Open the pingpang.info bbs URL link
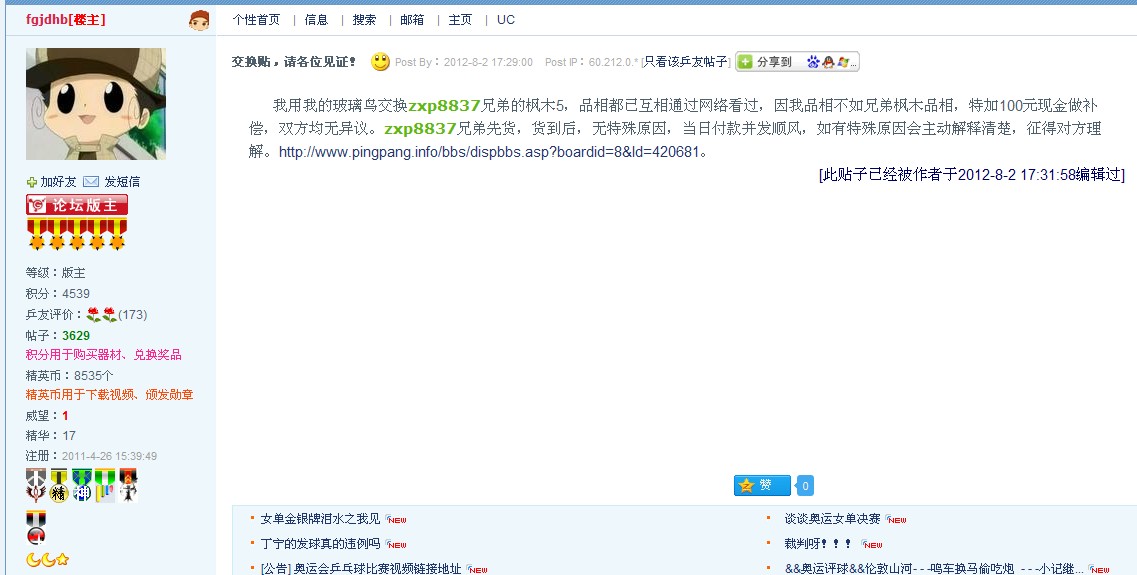This screenshot has height=575, width=1137. pos(489,153)
